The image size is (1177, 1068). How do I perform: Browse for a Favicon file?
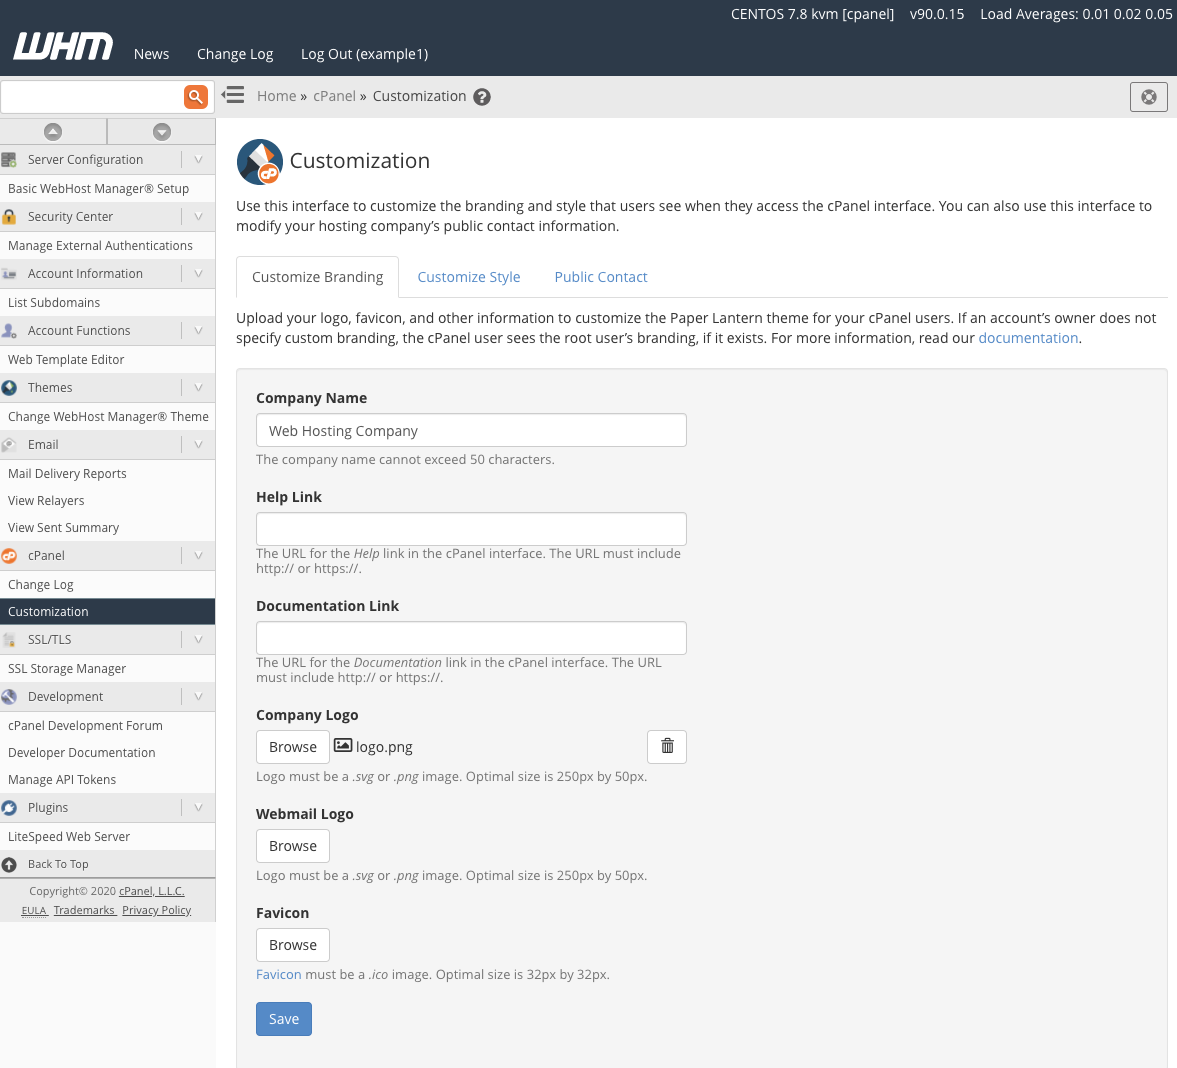coord(293,945)
